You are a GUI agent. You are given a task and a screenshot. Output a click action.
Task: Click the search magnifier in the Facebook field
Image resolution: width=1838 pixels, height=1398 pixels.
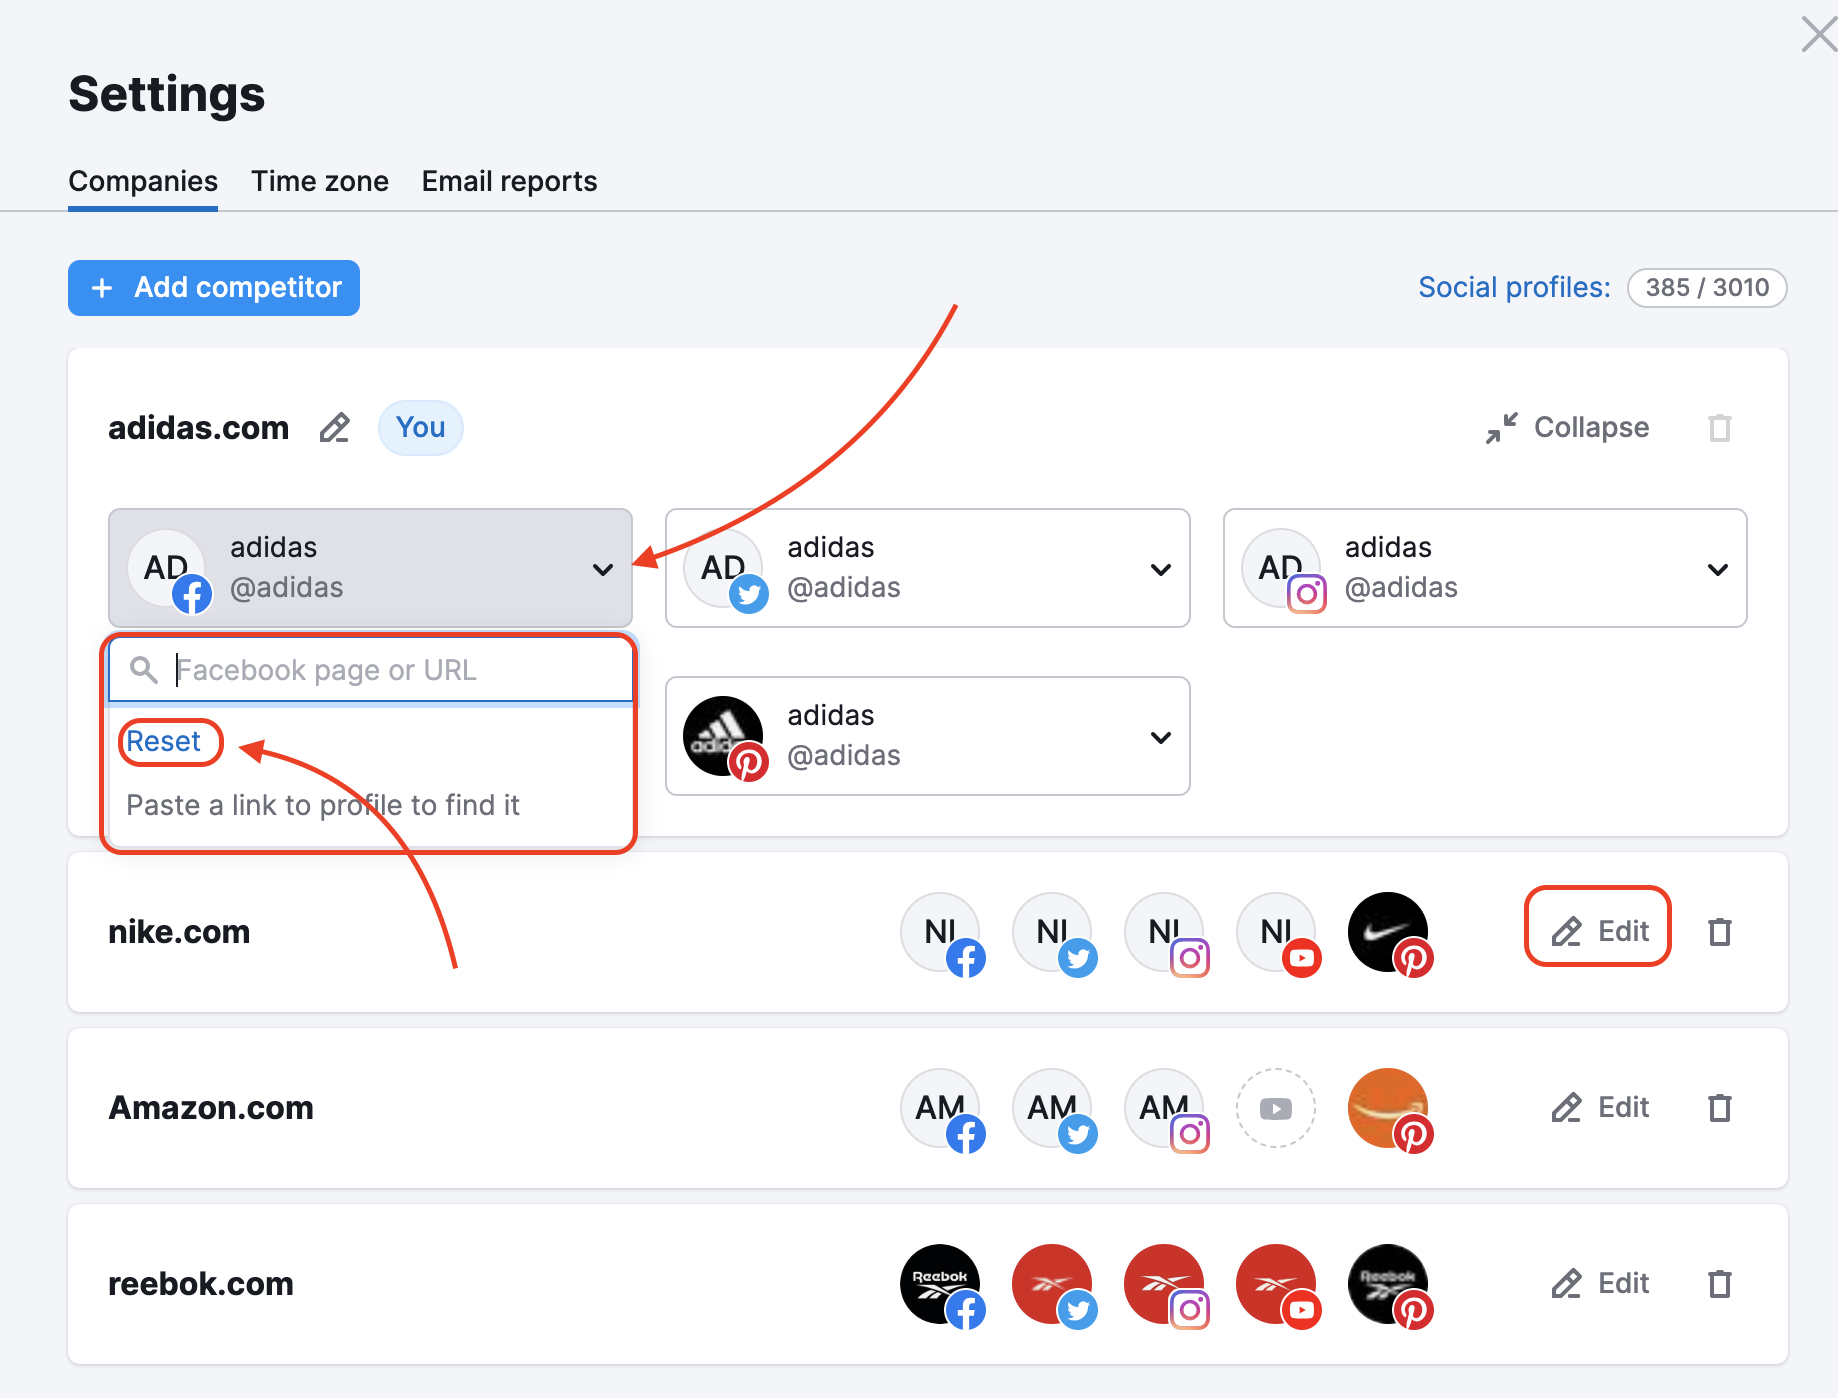[144, 669]
